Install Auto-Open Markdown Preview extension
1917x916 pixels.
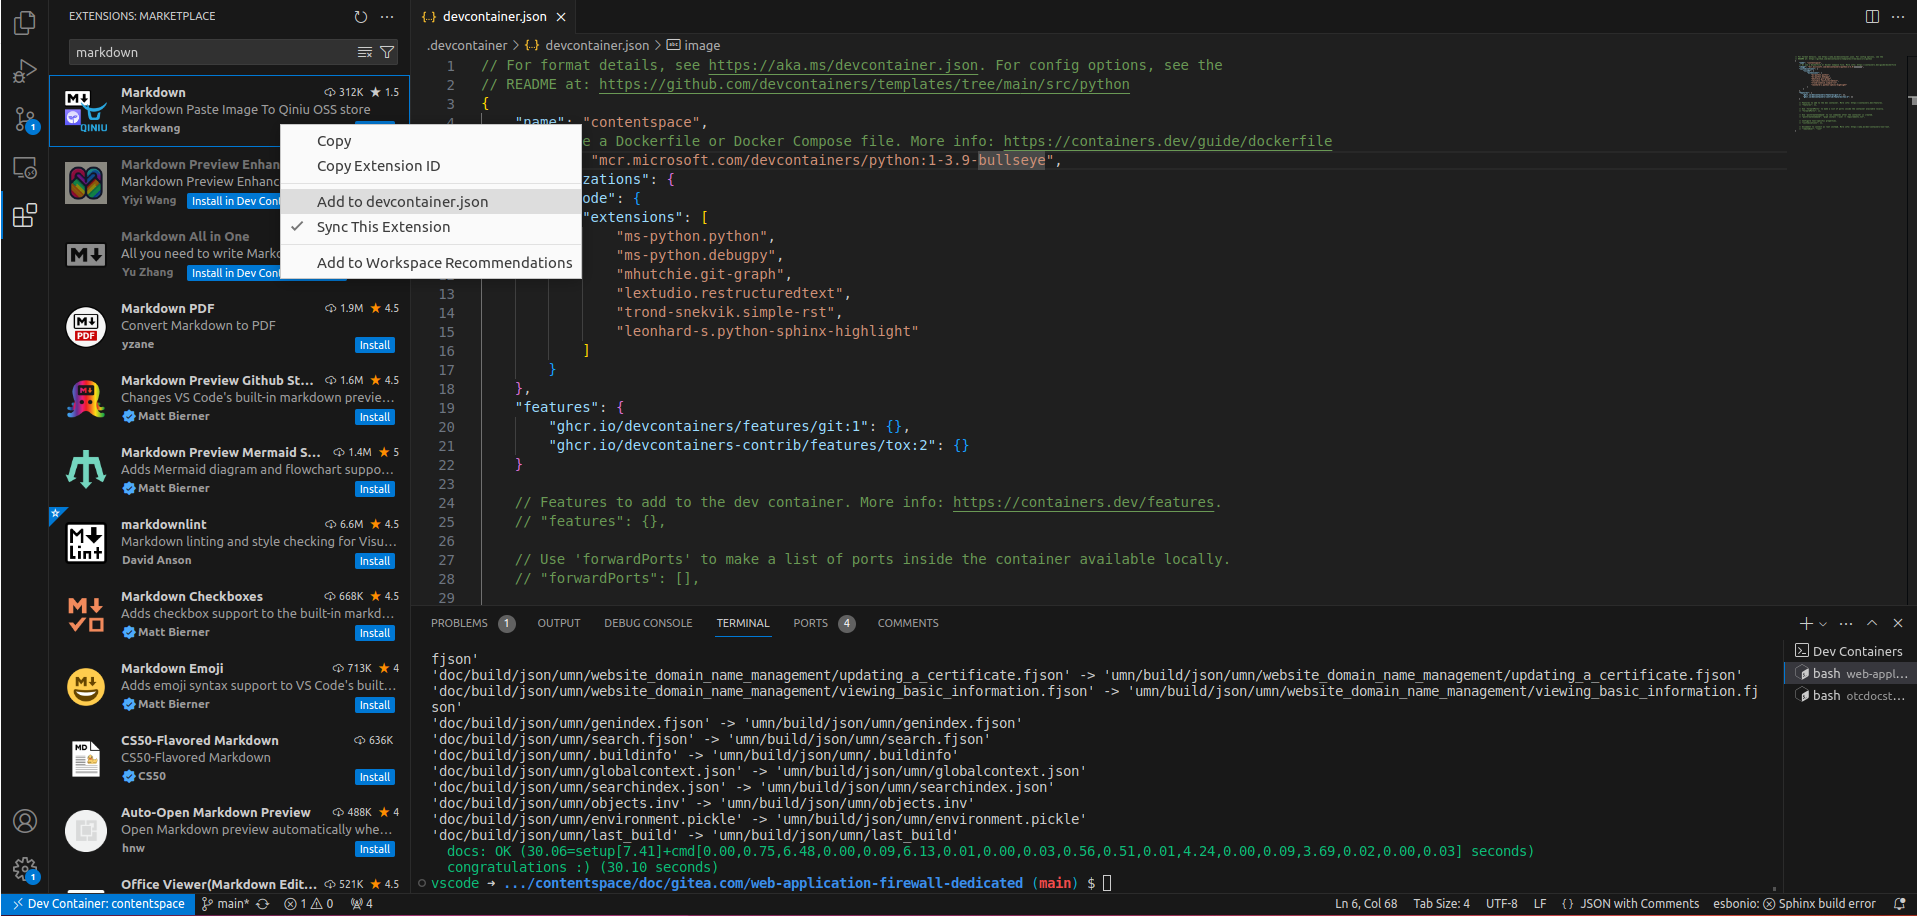pos(375,849)
